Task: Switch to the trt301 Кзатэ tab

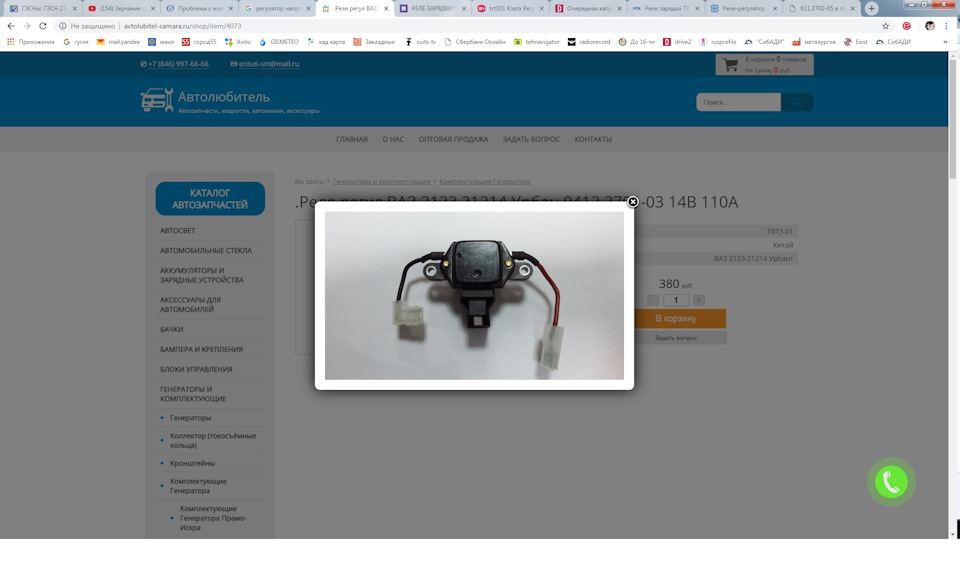Action: point(510,9)
